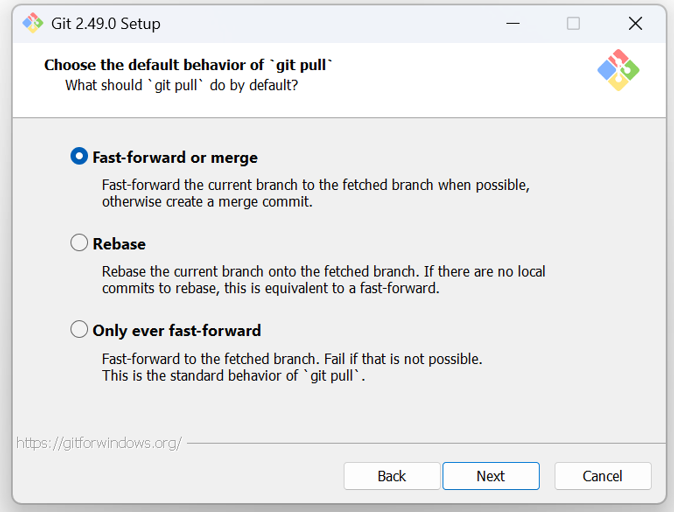This screenshot has width=674, height=512.
Task: Click the greyed-out maximize button
Action: pyautogui.click(x=573, y=23)
